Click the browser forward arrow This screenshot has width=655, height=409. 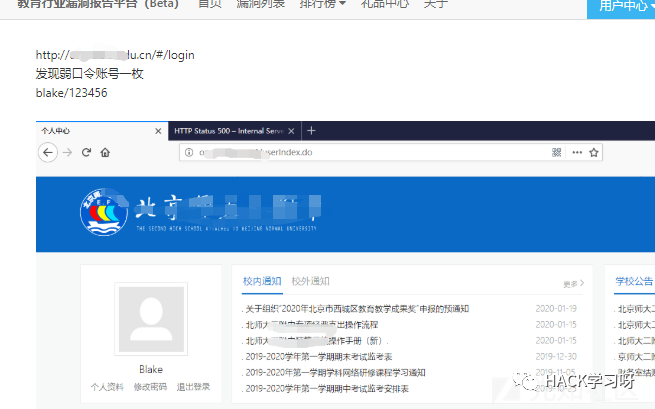(x=67, y=152)
